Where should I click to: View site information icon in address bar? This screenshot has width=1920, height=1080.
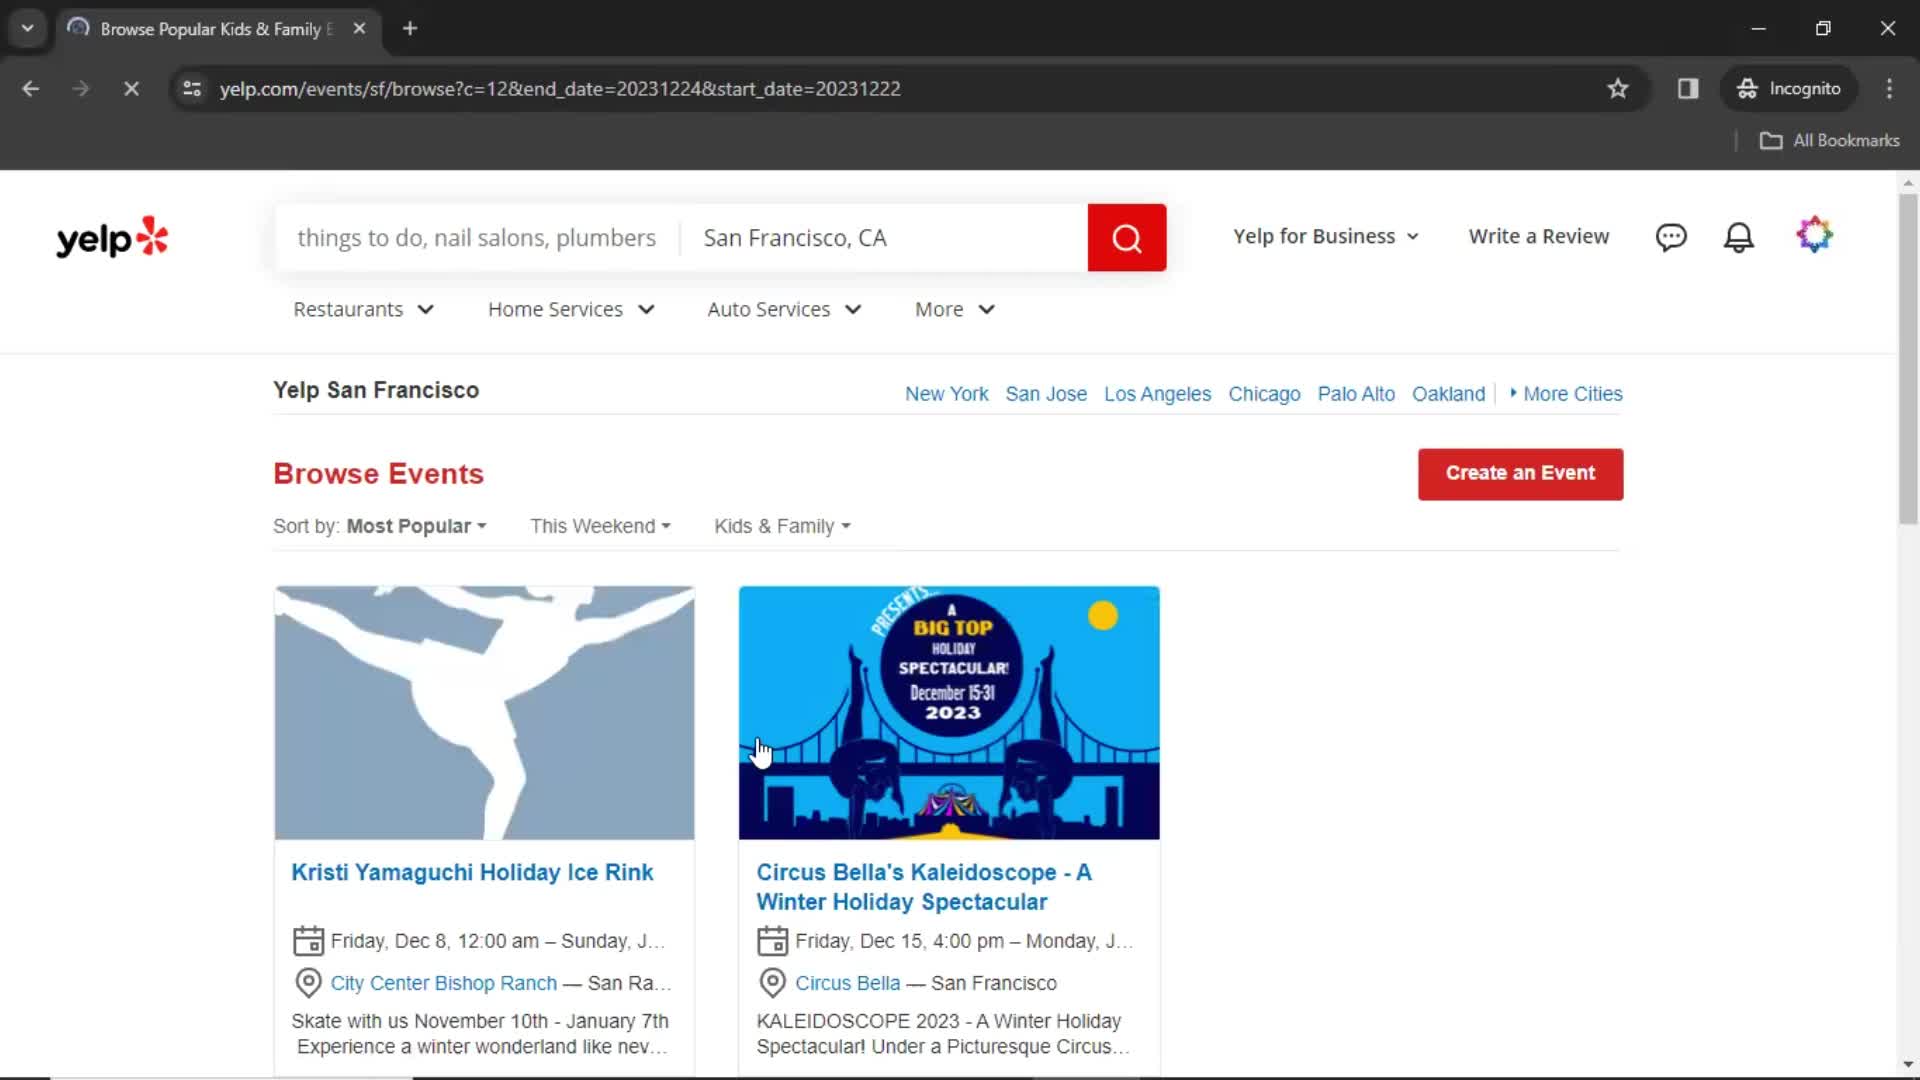click(x=192, y=88)
